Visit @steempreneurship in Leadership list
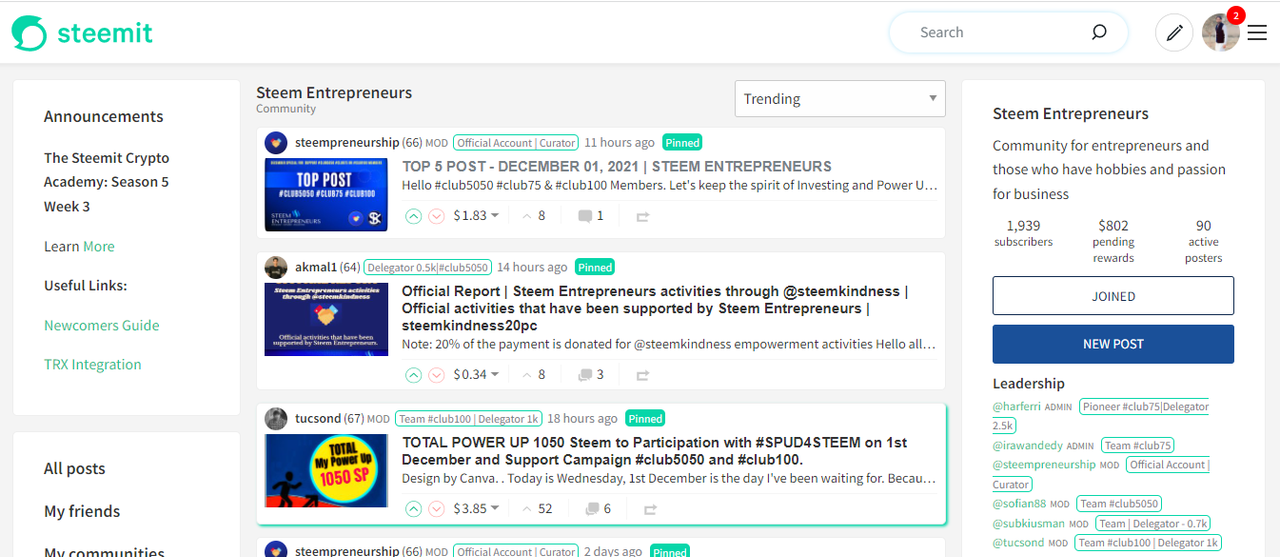 [1044, 465]
